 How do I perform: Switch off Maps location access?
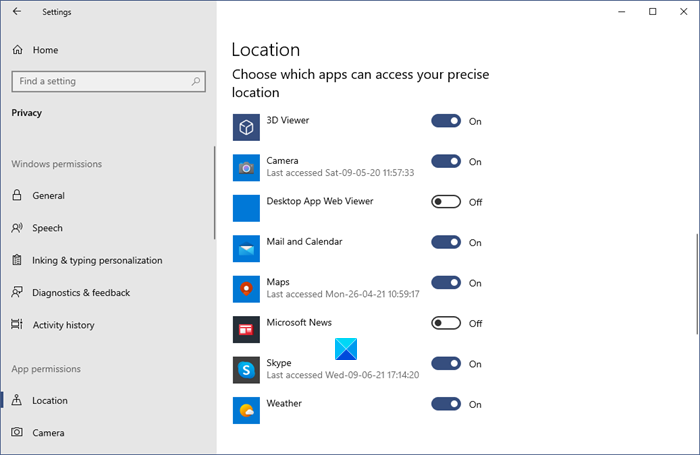(x=446, y=283)
